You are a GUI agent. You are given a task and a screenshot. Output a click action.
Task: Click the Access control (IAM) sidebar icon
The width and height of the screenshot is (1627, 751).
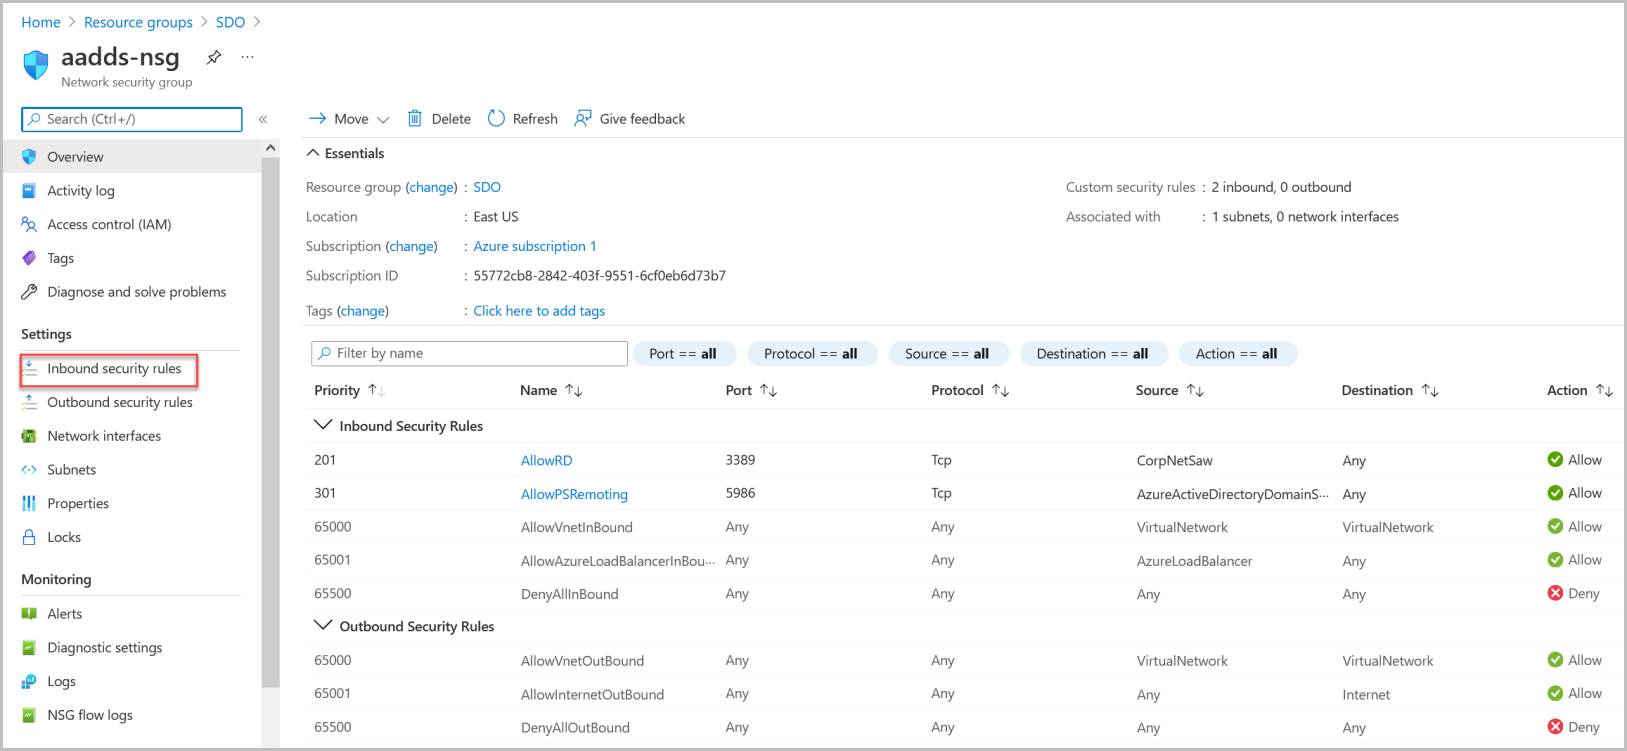pyautogui.click(x=29, y=224)
